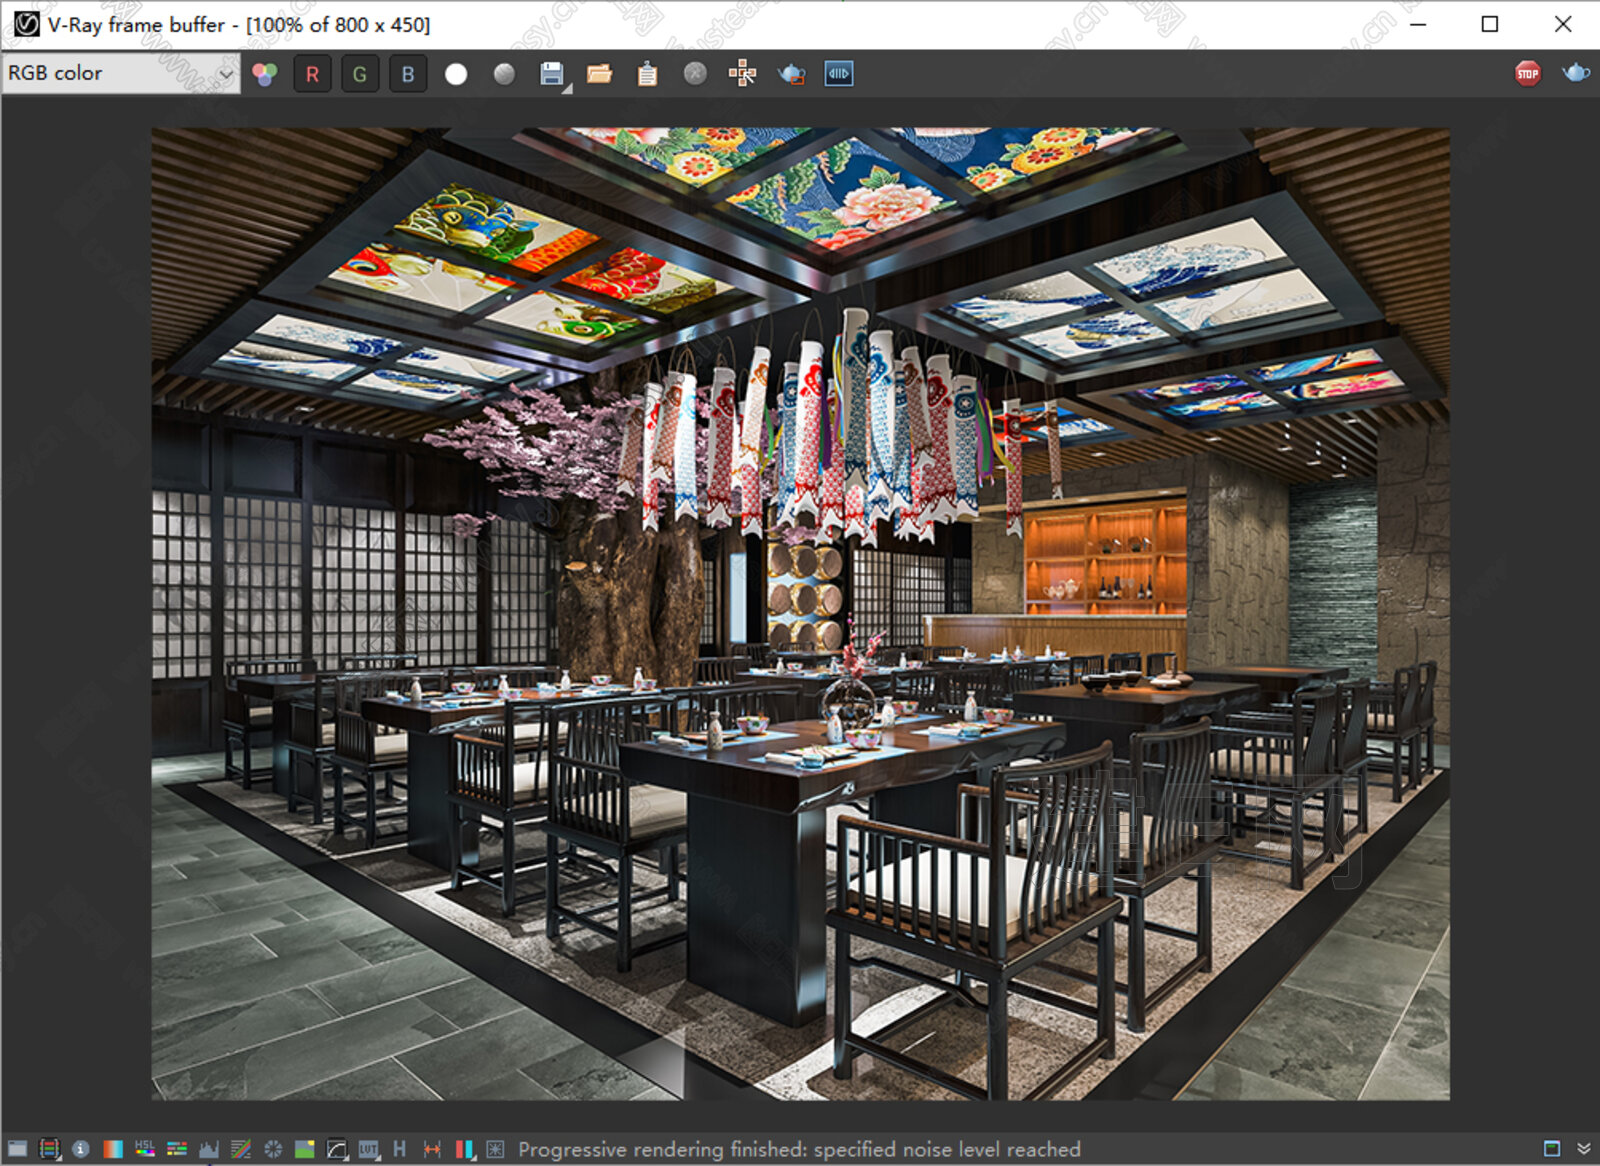Force color clamping icon in status bar
This screenshot has width=1600, height=1166.
pyautogui.click(x=49, y=1149)
